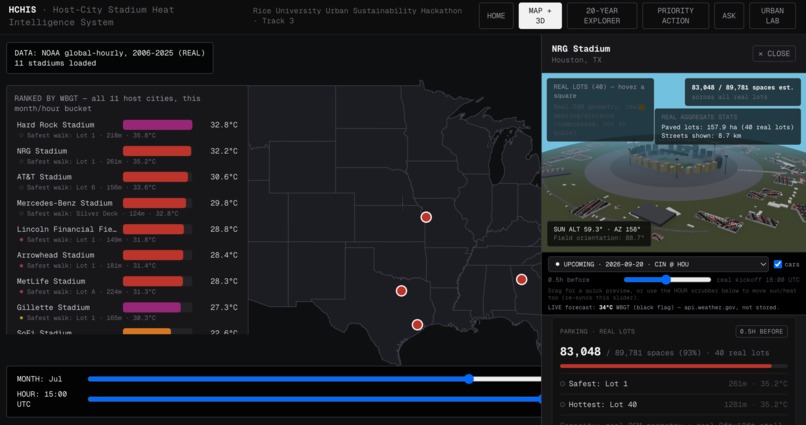Screen dimensions: 806x425
Task: Select Hard Rock Stadium in the ranking
Action: [127, 130]
